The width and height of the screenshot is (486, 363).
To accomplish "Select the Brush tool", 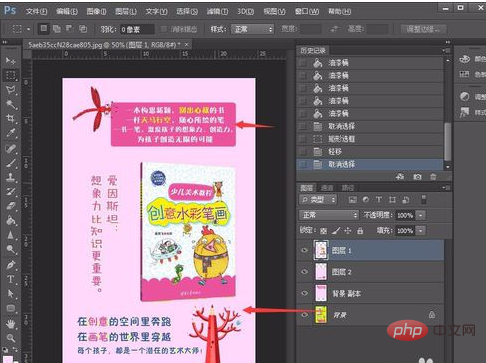I will coord(11,163).
